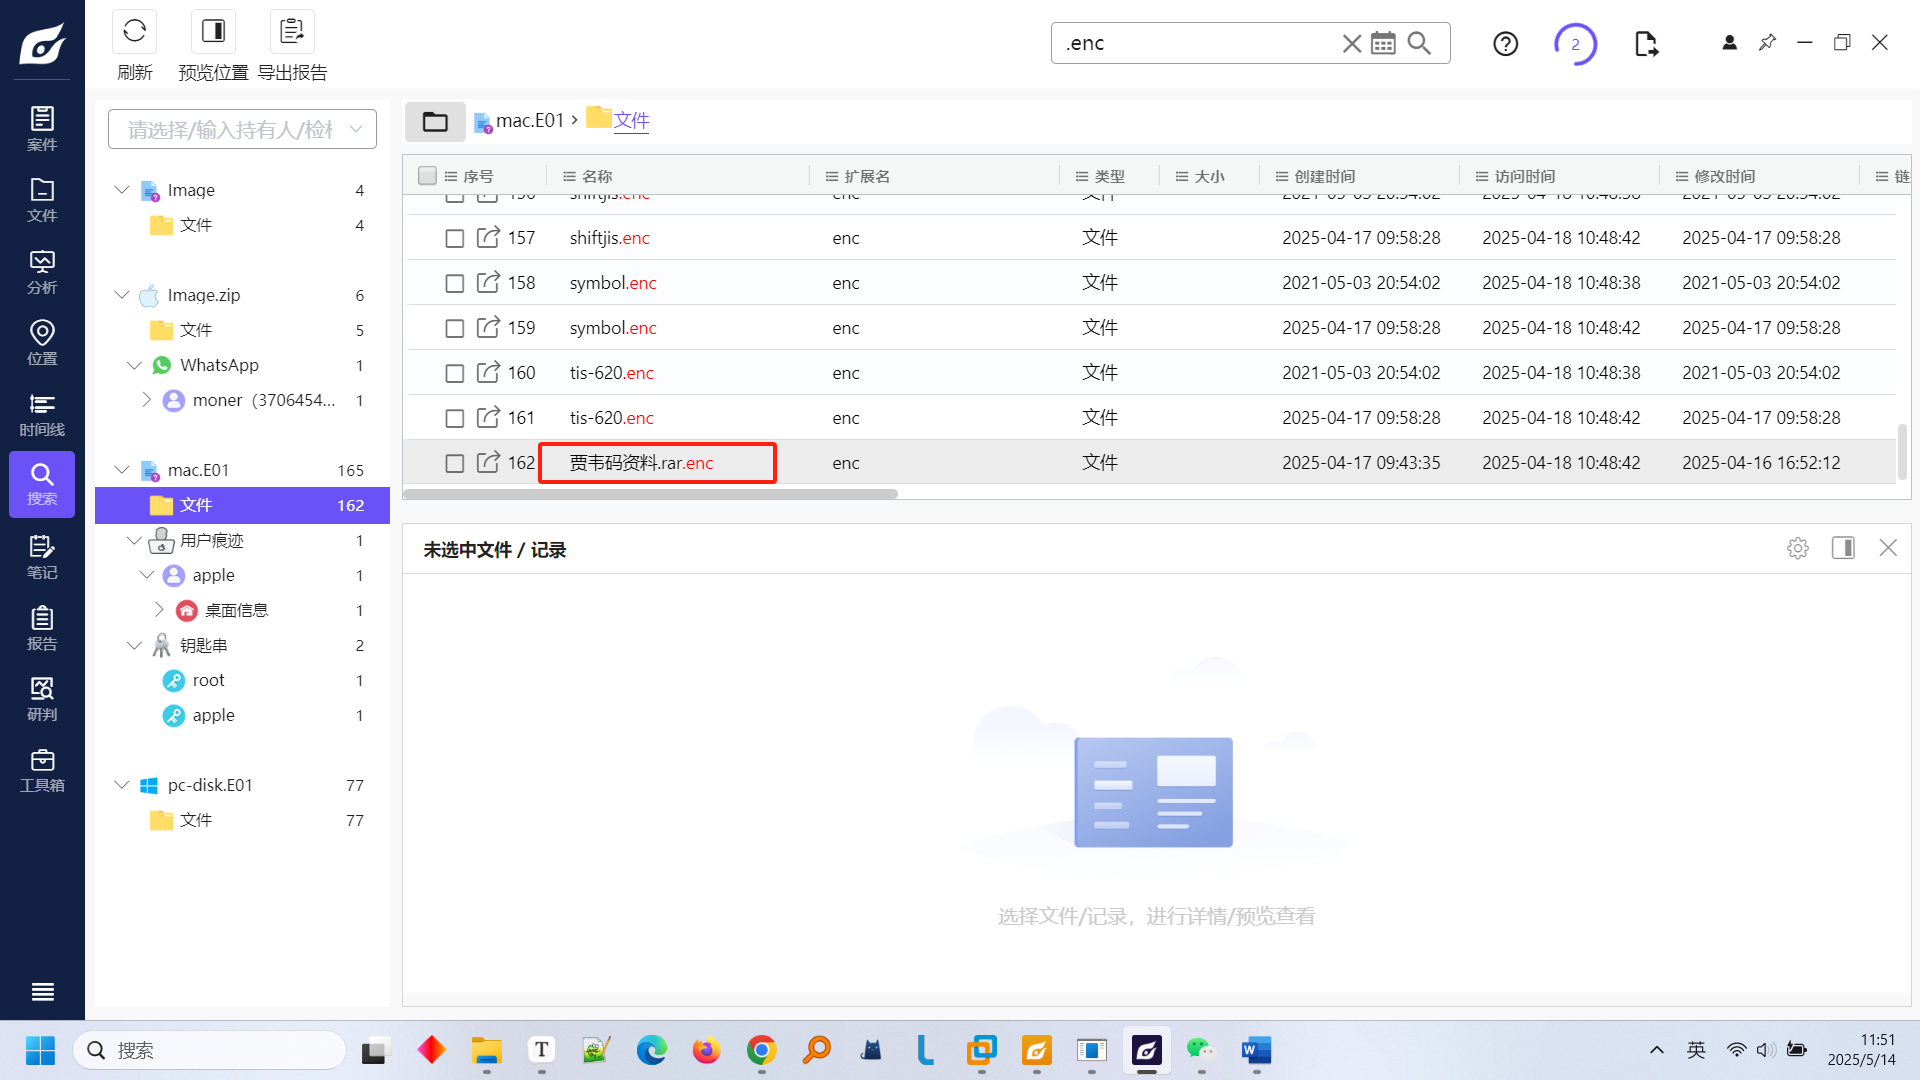Click the task counter circle showing 2
The width and height of the screenshot is (1920, 1080).
[x=1575, y=44]
